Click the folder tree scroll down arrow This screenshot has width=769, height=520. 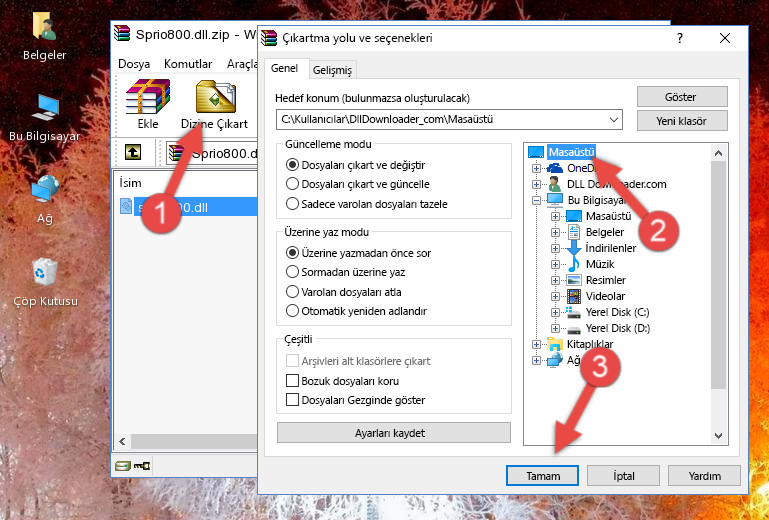pos(718,435)
